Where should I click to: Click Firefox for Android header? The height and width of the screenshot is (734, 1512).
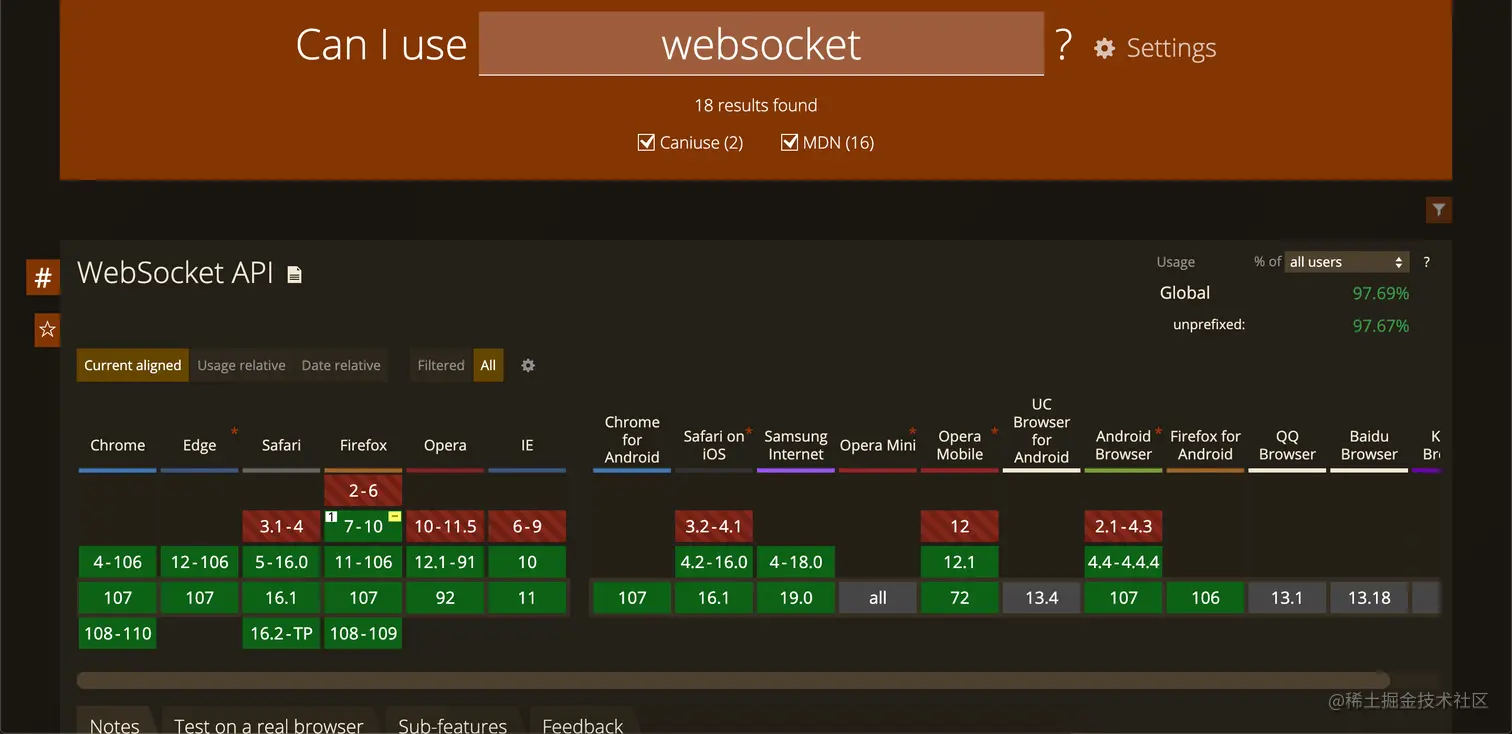pyautogui.click(x=1205, y=445)
